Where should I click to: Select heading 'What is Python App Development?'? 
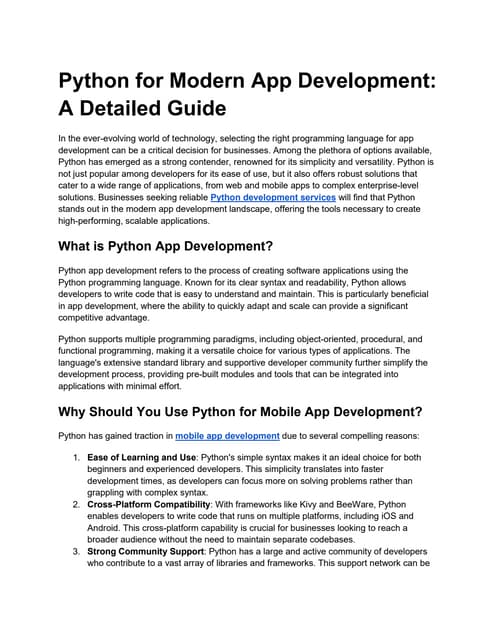click(165, 246)
